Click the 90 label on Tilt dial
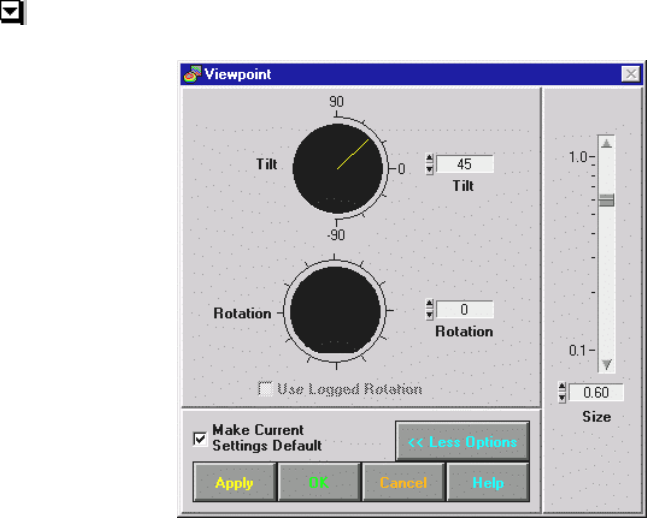The image size is (647, 518). (336, 102)
